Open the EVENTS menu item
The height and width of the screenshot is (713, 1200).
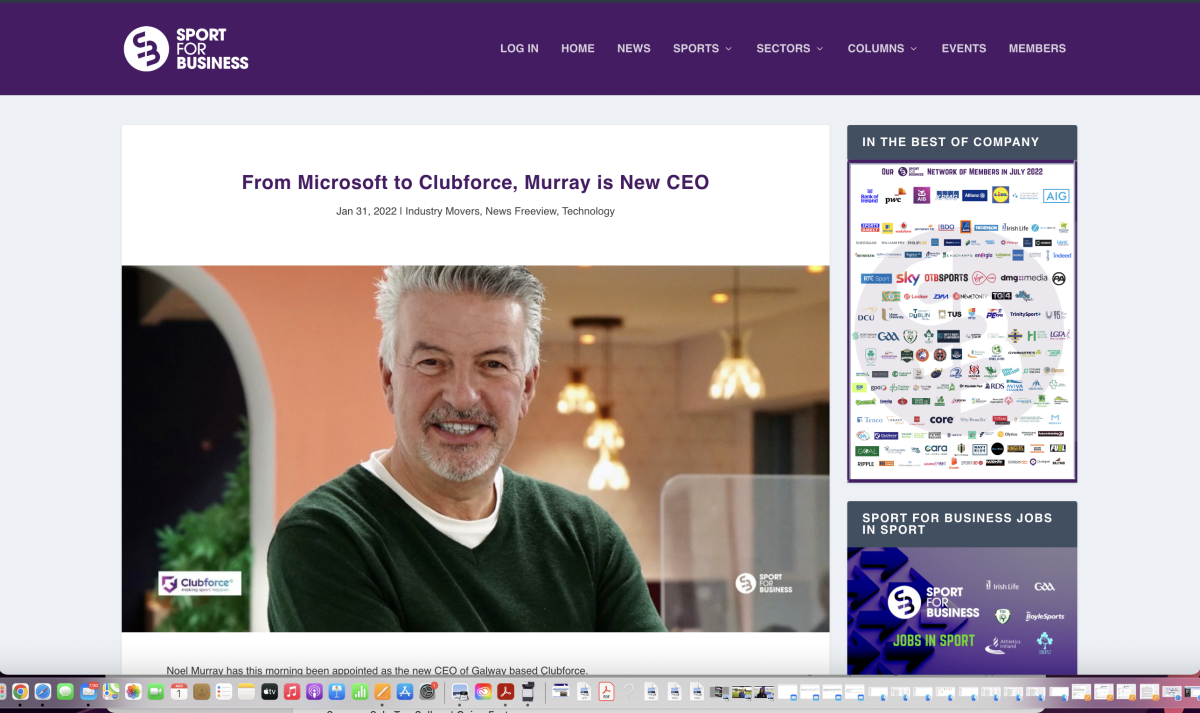[964, 48]
